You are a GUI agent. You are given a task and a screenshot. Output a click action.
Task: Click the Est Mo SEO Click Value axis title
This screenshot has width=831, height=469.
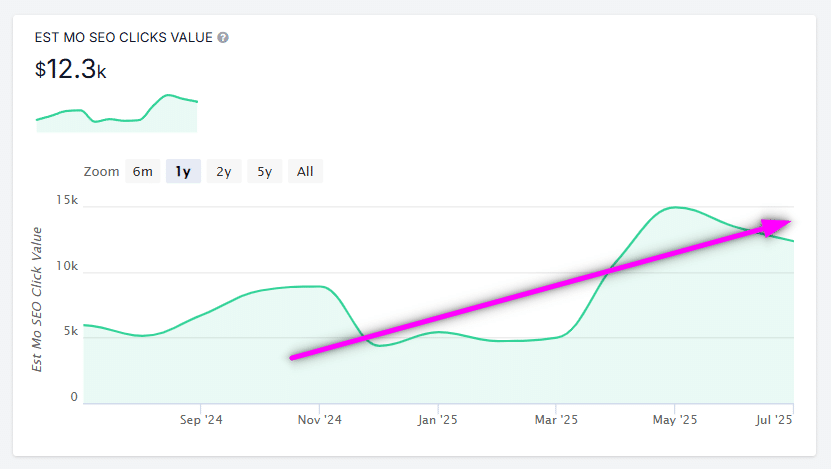(36, 299)
